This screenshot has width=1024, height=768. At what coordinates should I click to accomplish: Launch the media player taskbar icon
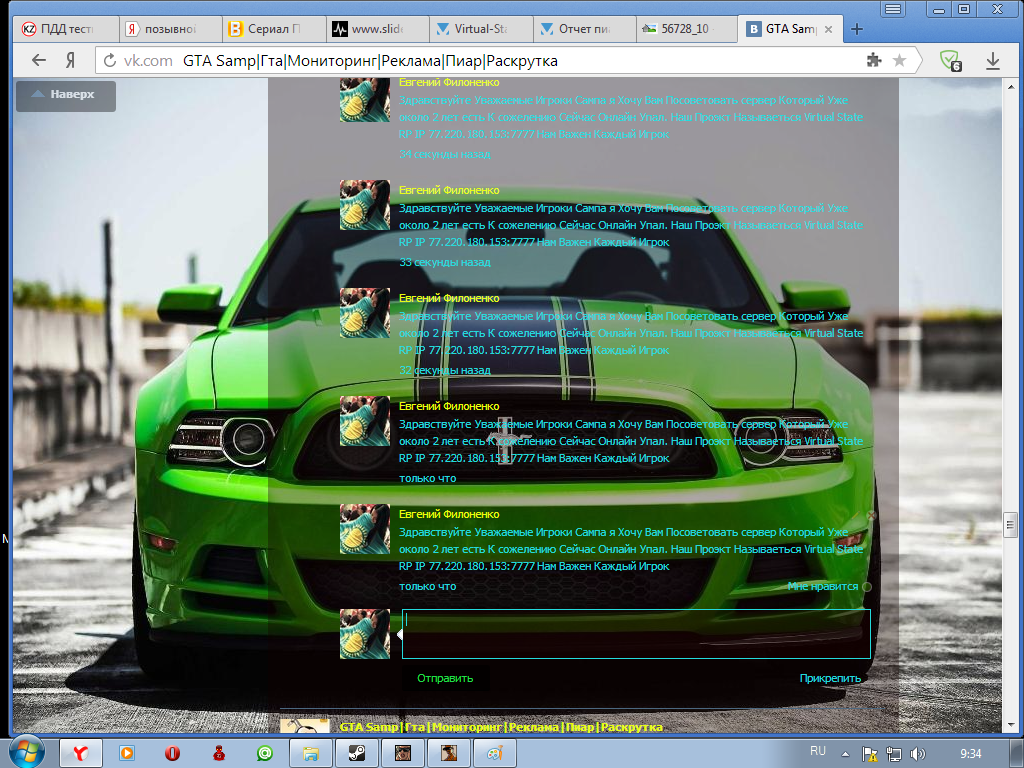pos(127,754)
